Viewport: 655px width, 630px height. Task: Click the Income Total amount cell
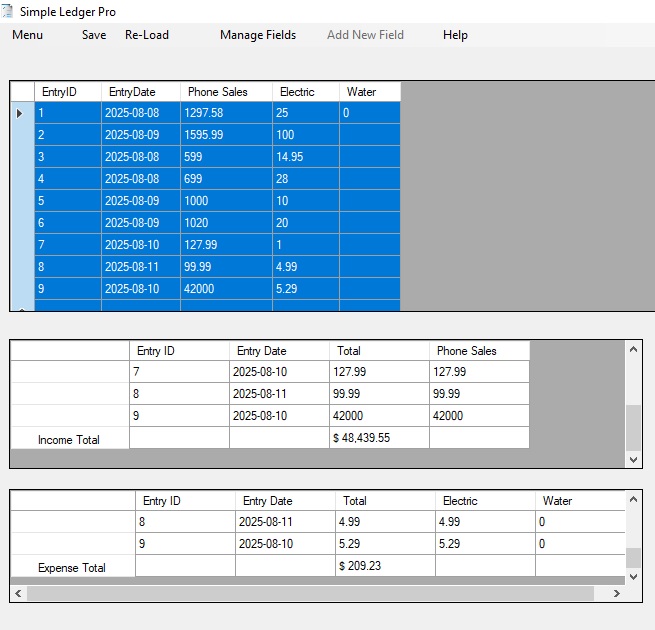point(379,439)
